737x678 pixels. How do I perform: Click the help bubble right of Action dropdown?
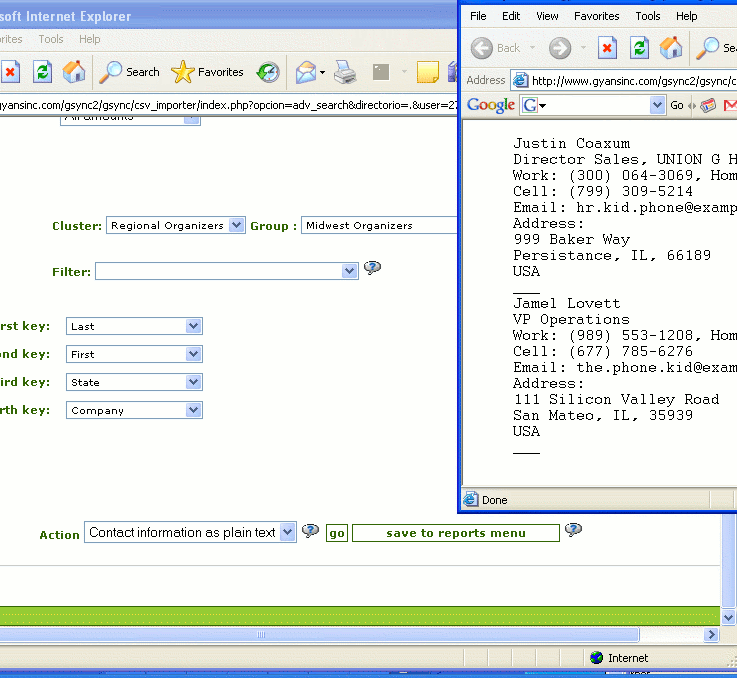311,531
